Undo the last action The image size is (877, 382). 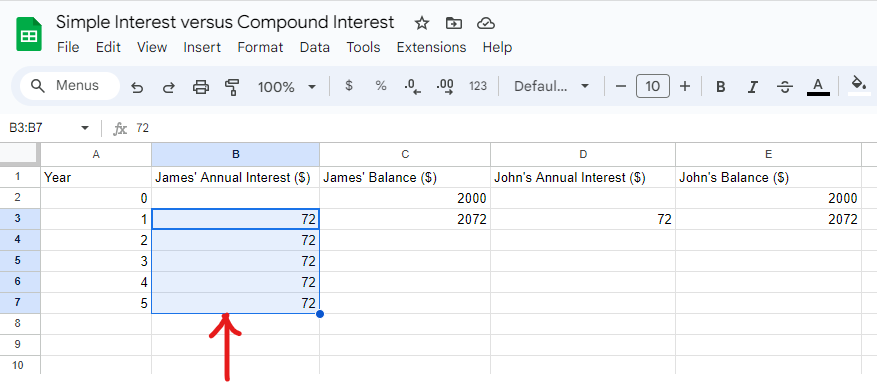137,87
